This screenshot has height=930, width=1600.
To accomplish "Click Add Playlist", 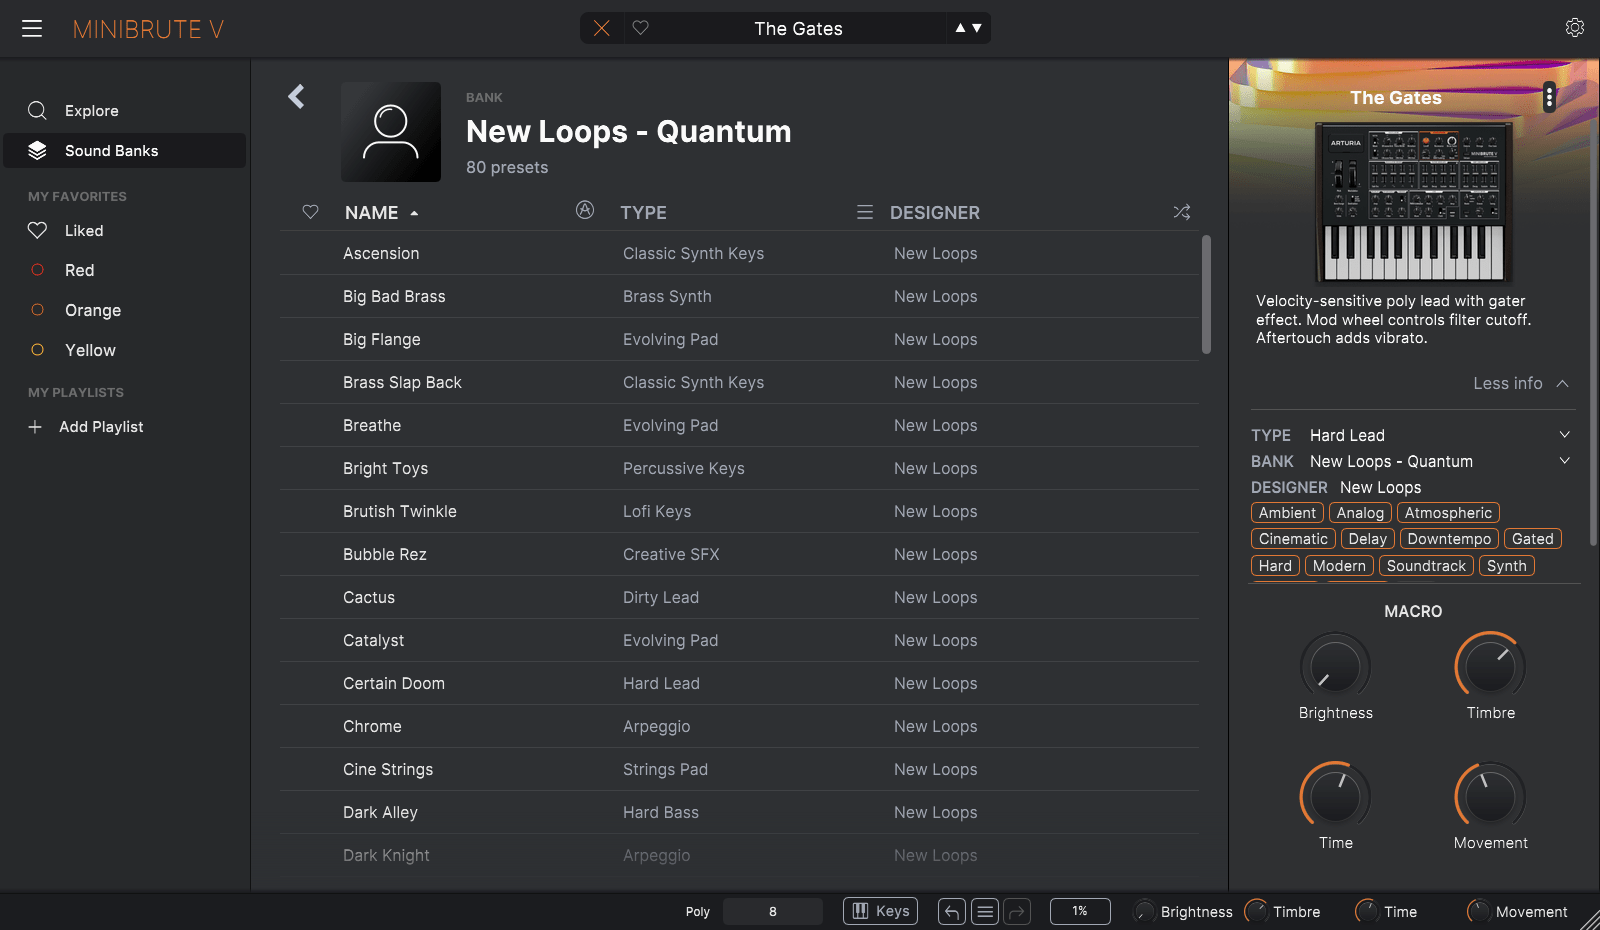I will pos(100,427).
